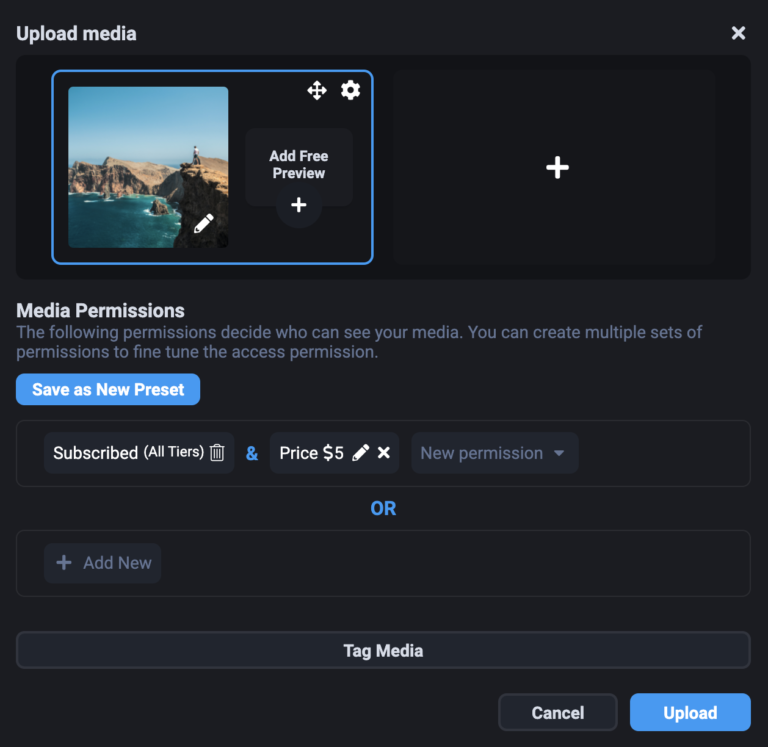
Task: Click Add New permission set
Action: 102,563
